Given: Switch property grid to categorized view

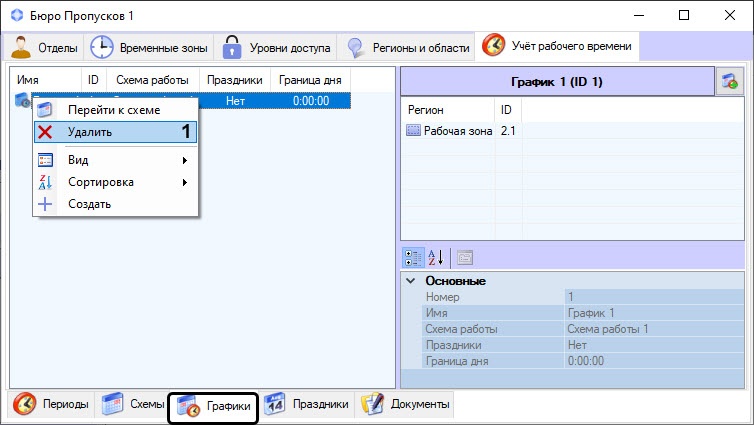Looking at the screenshot, I should click(x=413, y=256).
